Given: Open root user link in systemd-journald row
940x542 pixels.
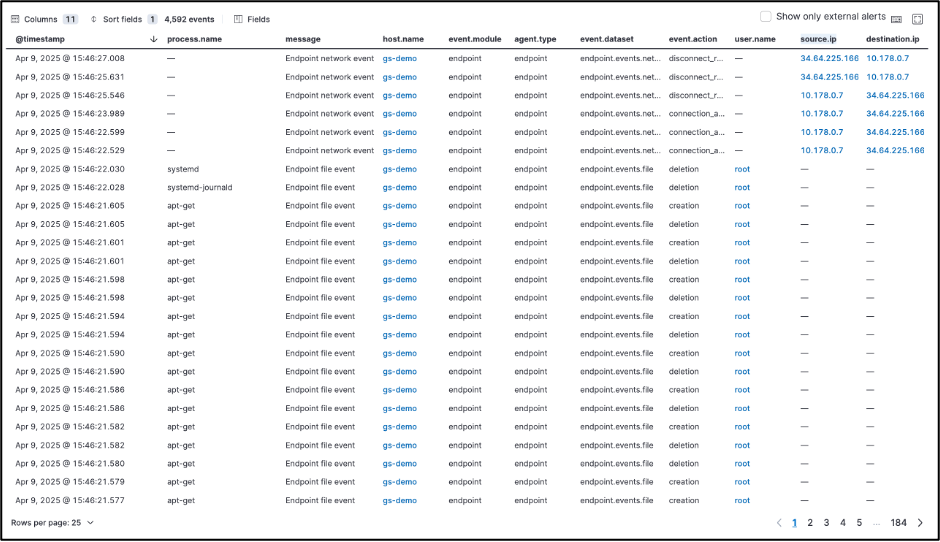Looking at the screenshot, I should [742, 188].
